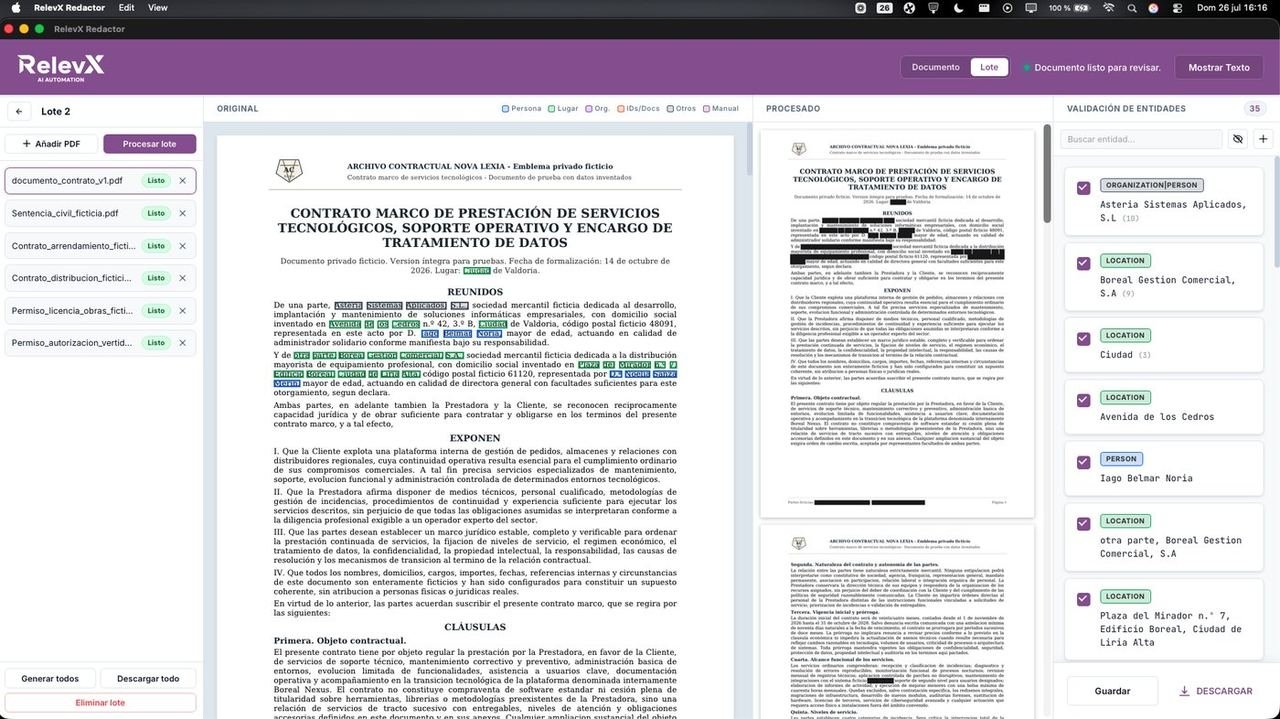Toggle the Org. legend filter
1280x719 pixels.
coord(598,108)
